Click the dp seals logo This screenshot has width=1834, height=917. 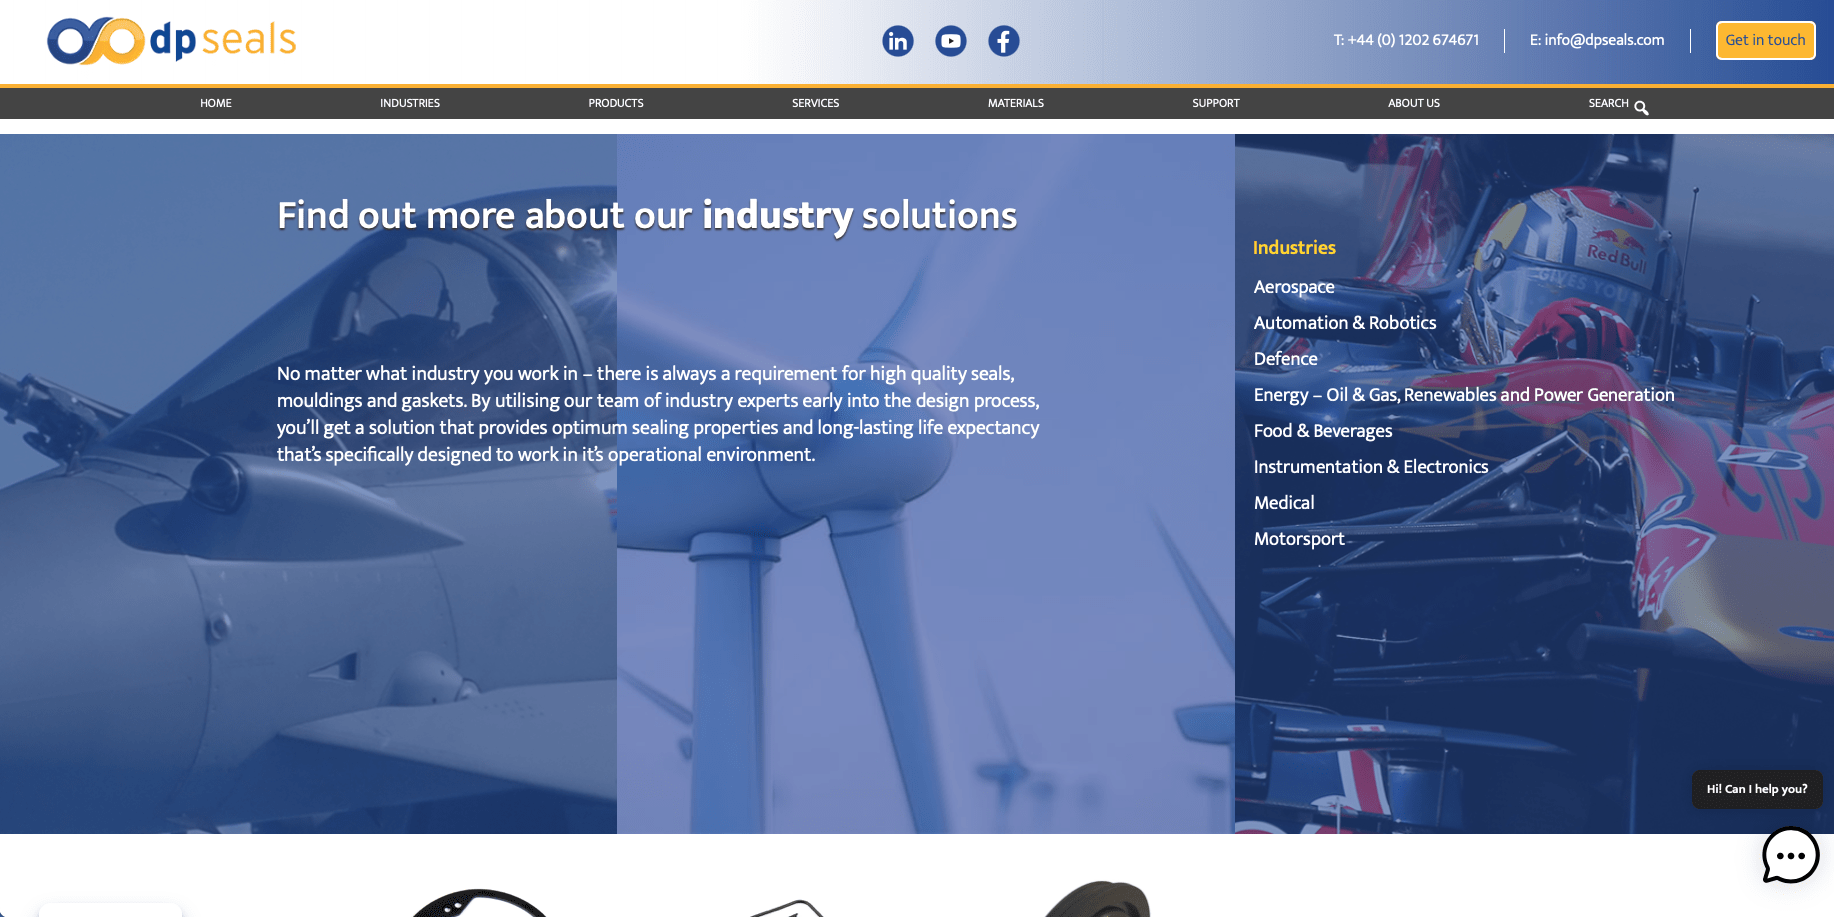pos(172,41)
